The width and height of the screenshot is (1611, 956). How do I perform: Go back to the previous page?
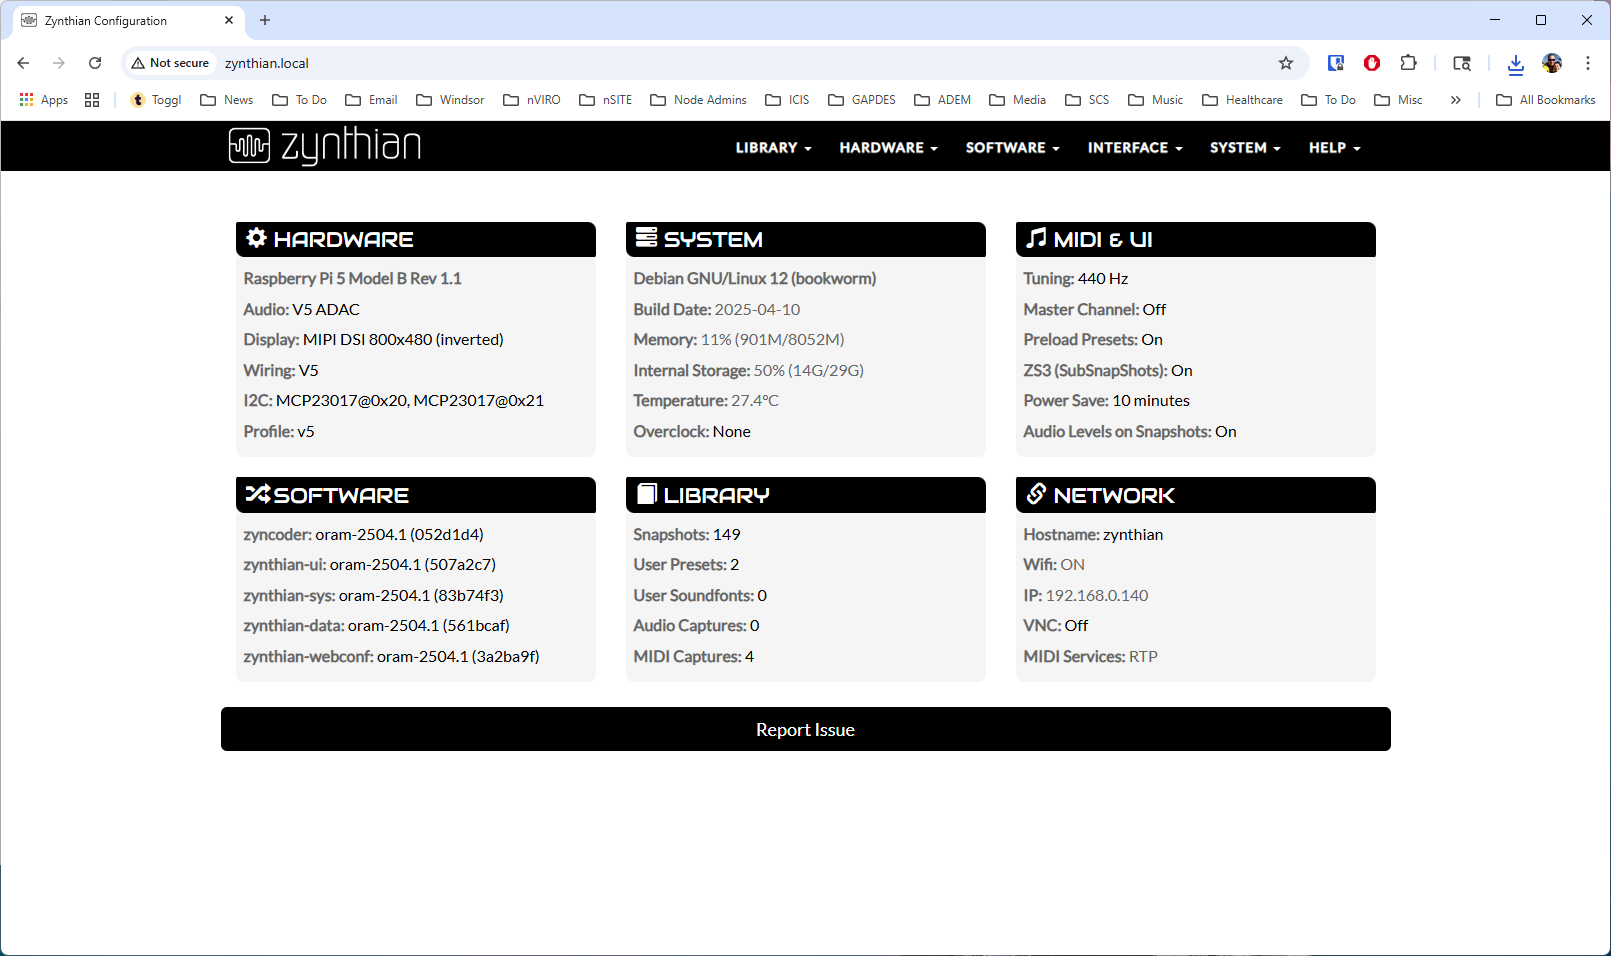click(x=23, y=63)
